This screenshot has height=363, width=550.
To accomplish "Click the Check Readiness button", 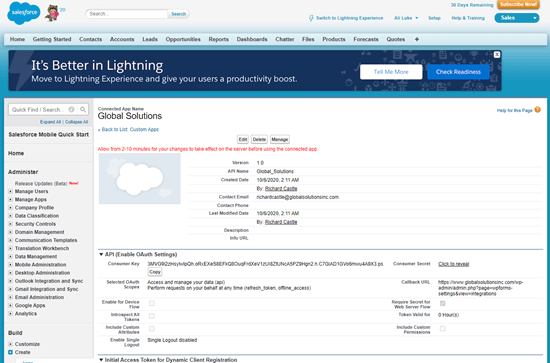I will 458,72.
